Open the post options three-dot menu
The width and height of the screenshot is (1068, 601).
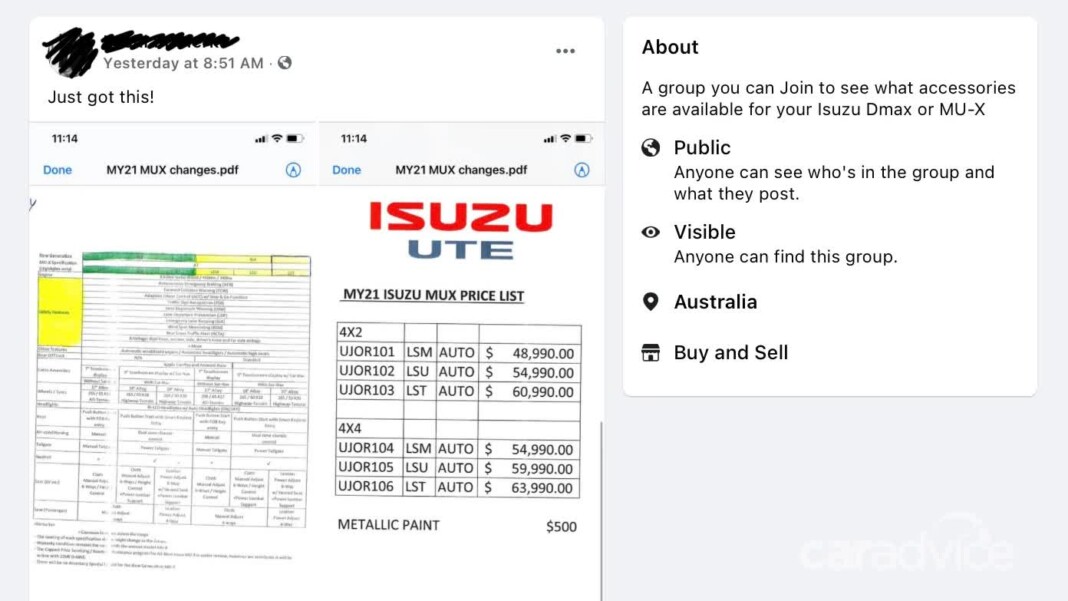(565, 51)
